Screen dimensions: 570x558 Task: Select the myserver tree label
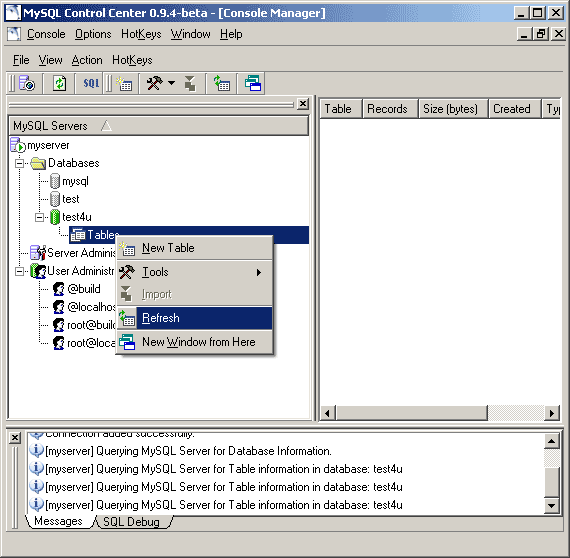[48, 145]
